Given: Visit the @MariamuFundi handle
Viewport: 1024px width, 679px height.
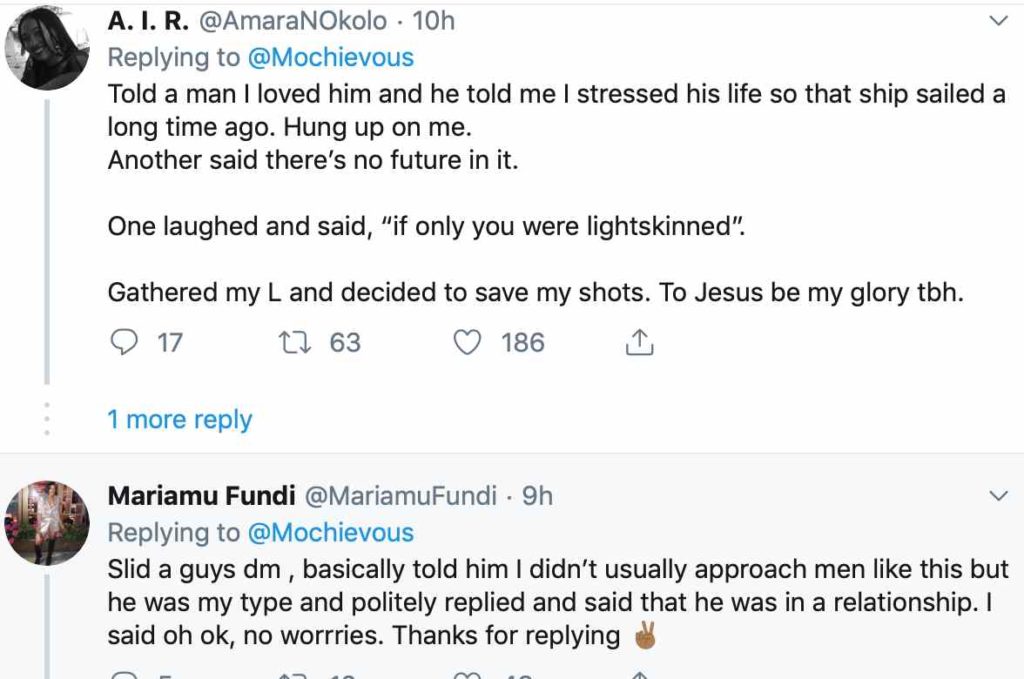Looking at the screenshot, I should click(x=398, y=496).
